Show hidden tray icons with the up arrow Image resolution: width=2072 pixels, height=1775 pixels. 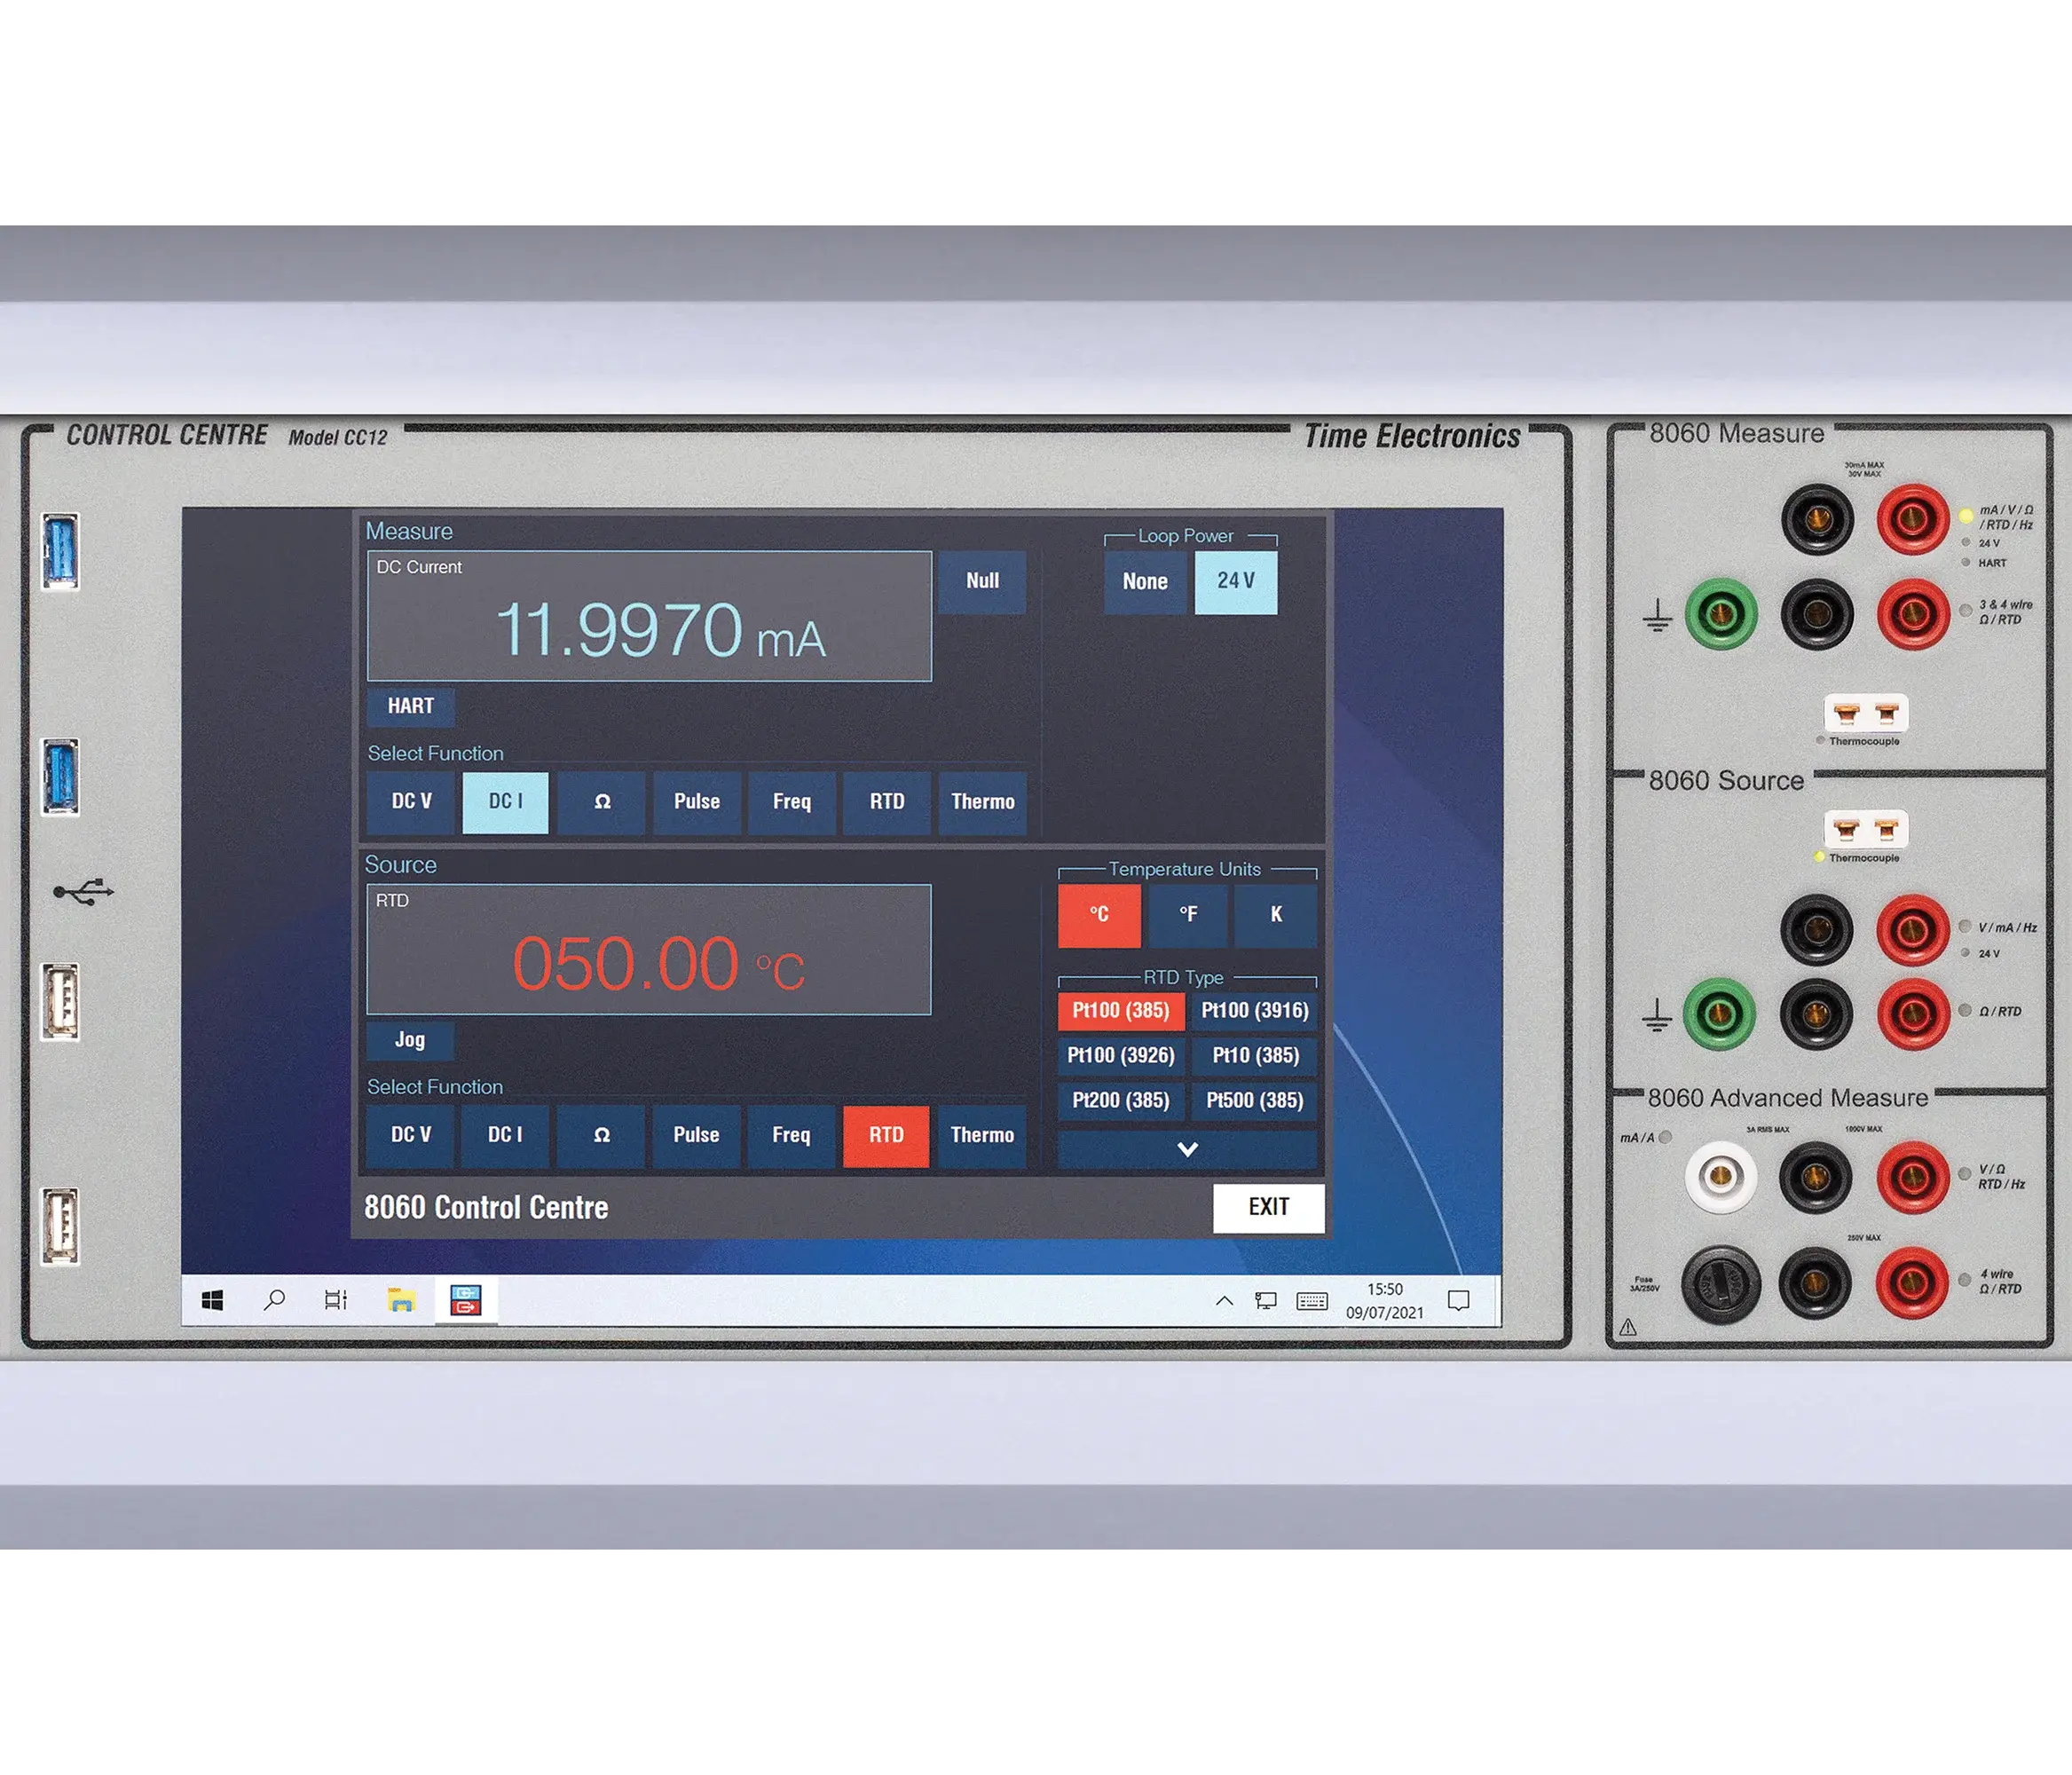(x=1224, y=1301)
